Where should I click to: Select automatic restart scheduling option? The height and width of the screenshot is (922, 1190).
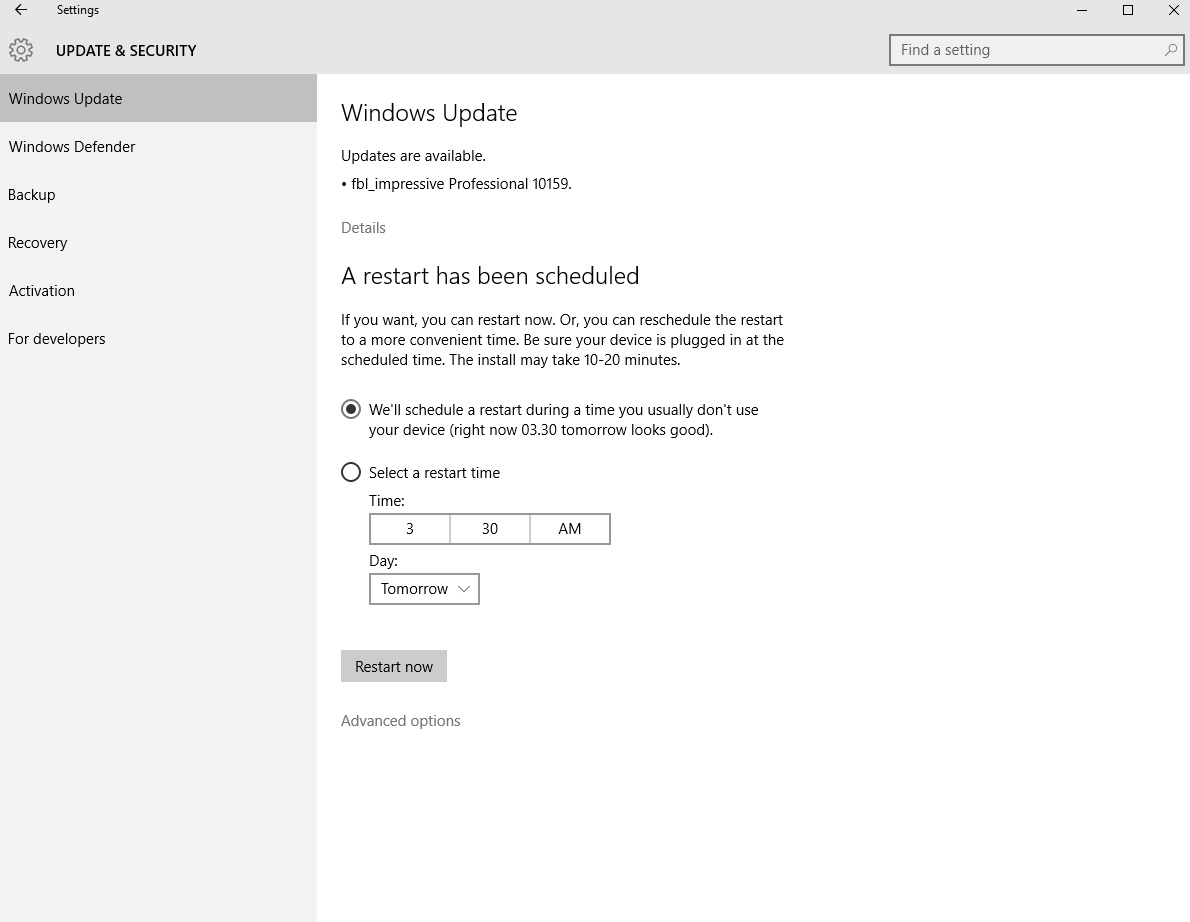click(x=351, y=410)
